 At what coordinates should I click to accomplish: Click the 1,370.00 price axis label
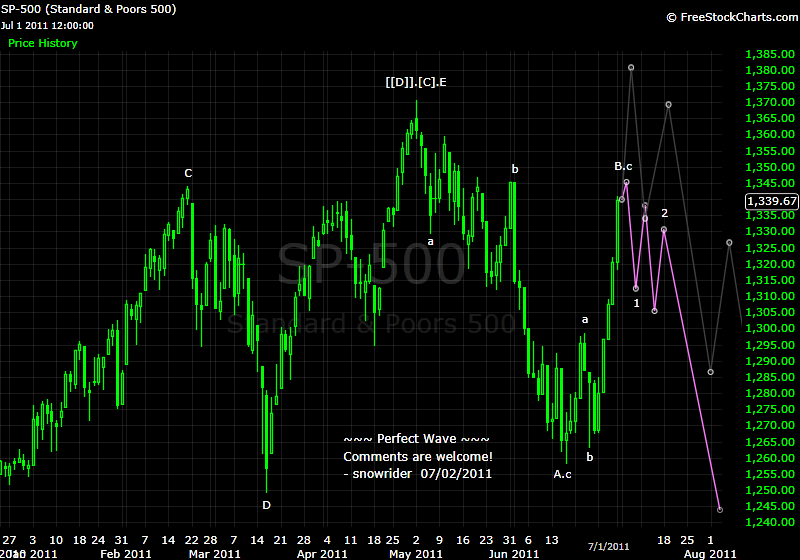click(770, 102)
